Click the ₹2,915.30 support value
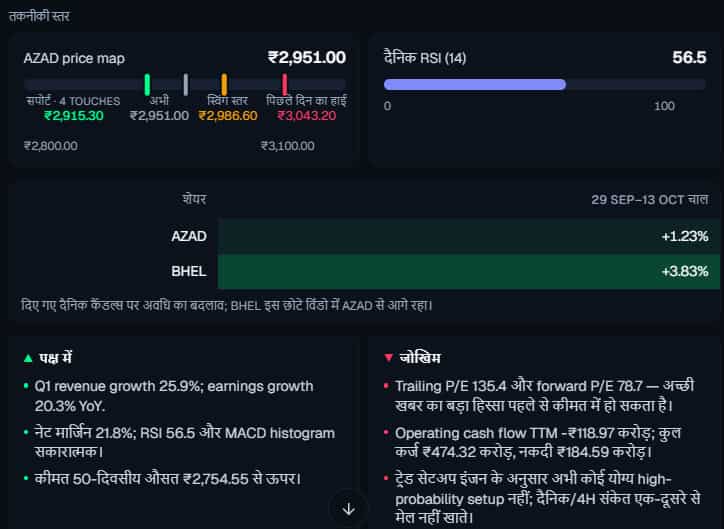 (74, 115)
